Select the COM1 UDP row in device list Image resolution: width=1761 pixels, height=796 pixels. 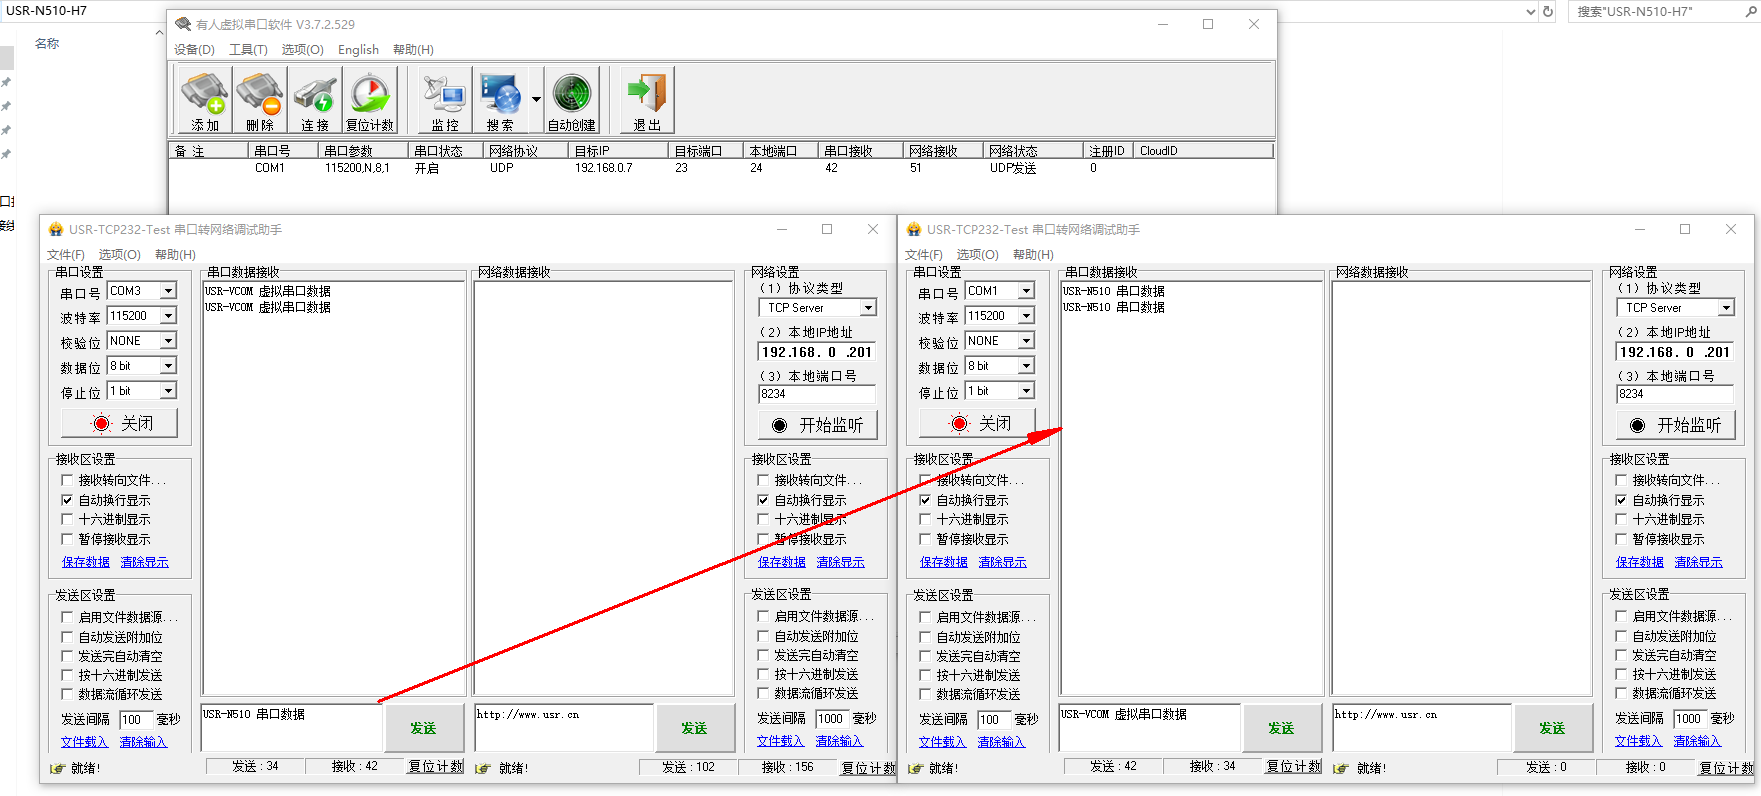point(600,168)
